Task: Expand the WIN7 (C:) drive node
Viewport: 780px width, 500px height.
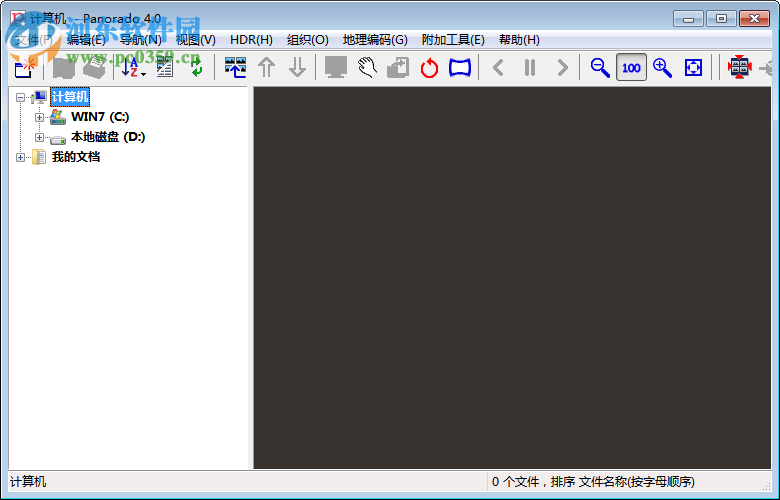Action: point(39,117)
